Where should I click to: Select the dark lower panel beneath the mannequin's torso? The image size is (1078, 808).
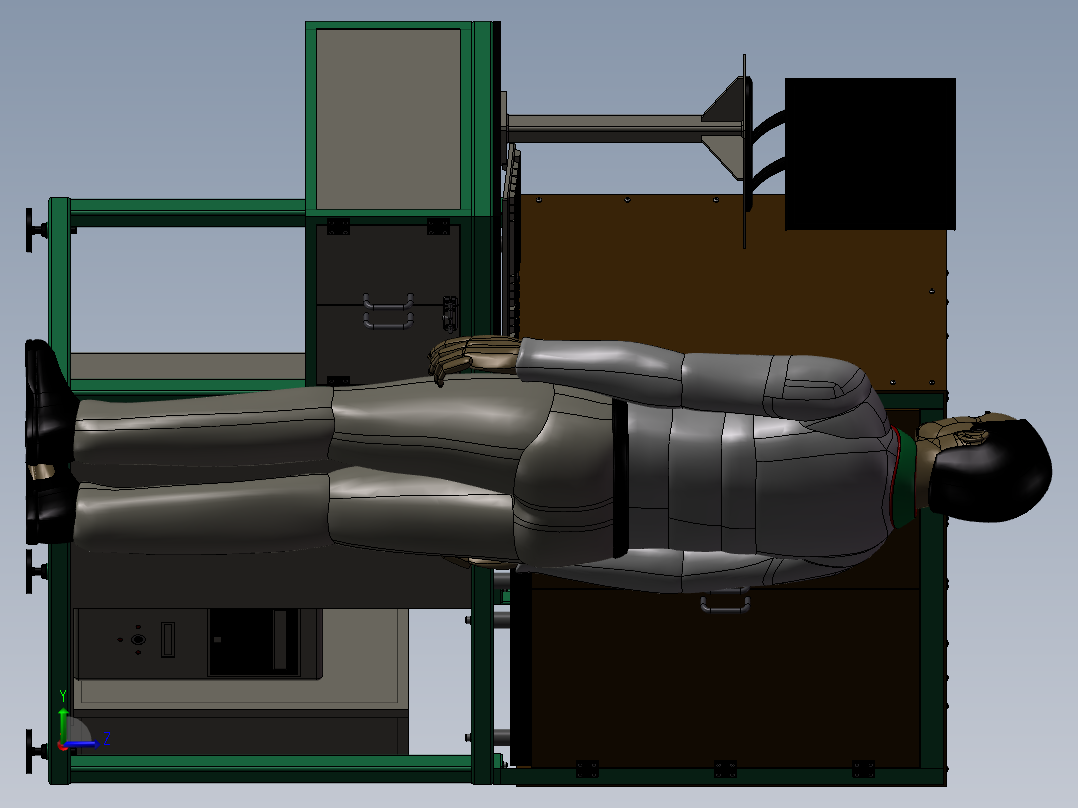(725, 677)
